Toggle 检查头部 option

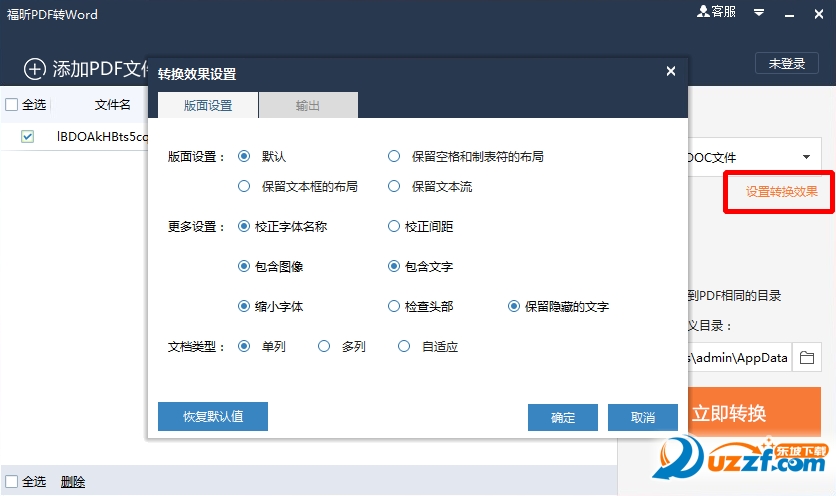click(x=394, y=306)
